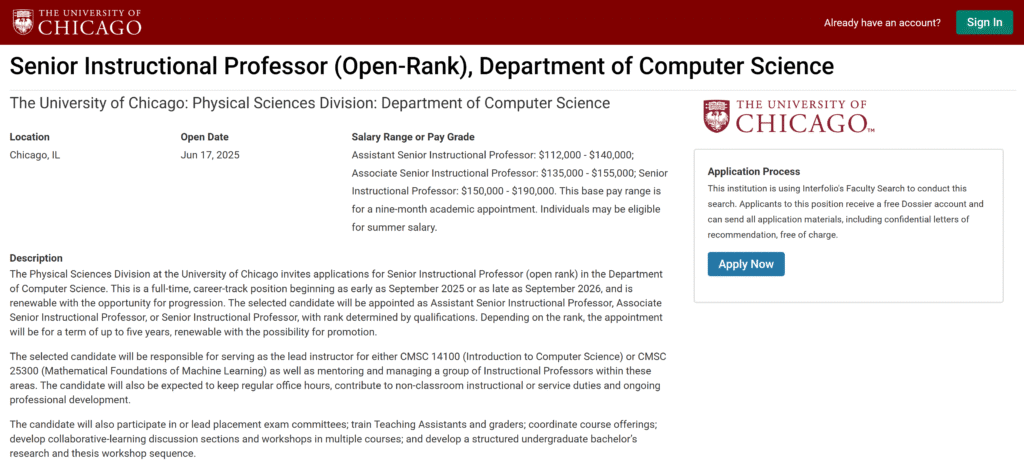The width and height of the screenshot is (1024, 469).
Task: Click the Apply Now button
Action: pyautogui.click(x=746, y=264)
